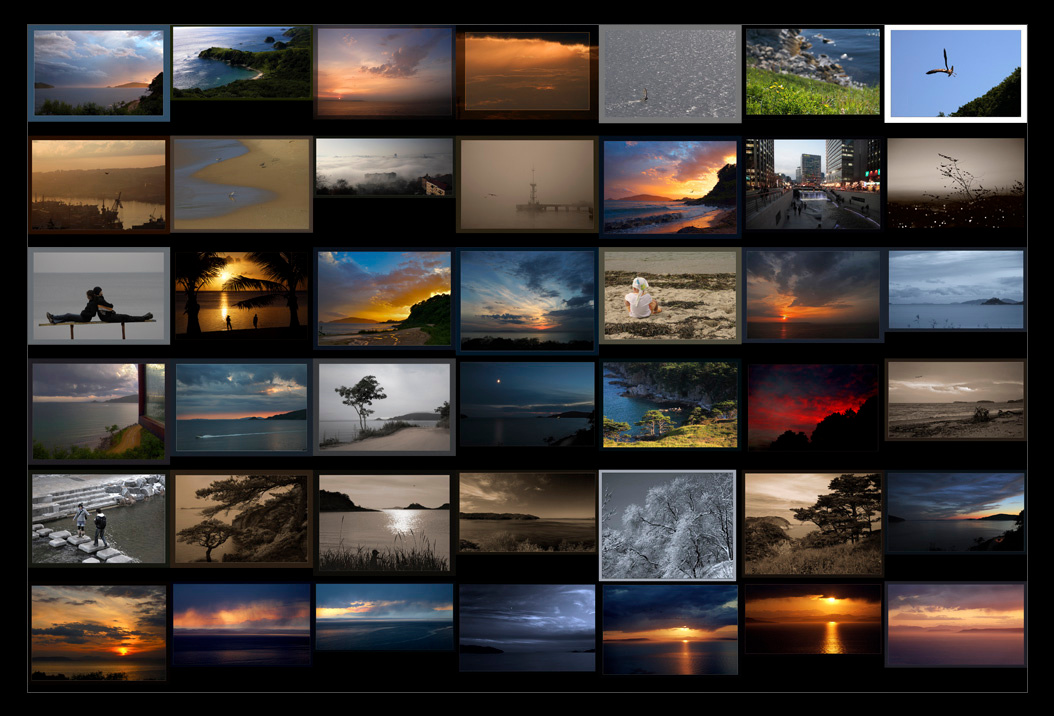Open the bottom-left orange sunset with dark clouds
The width and height of the screenshot is (1054, 716).
point(99,633)
